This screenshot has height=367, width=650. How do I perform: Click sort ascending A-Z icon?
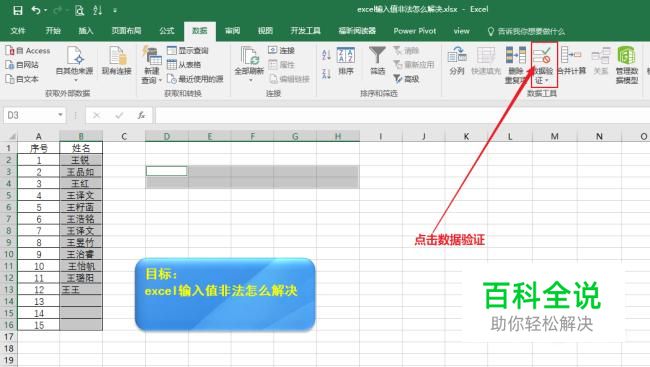pyautogui.click(x=326, y=54)
